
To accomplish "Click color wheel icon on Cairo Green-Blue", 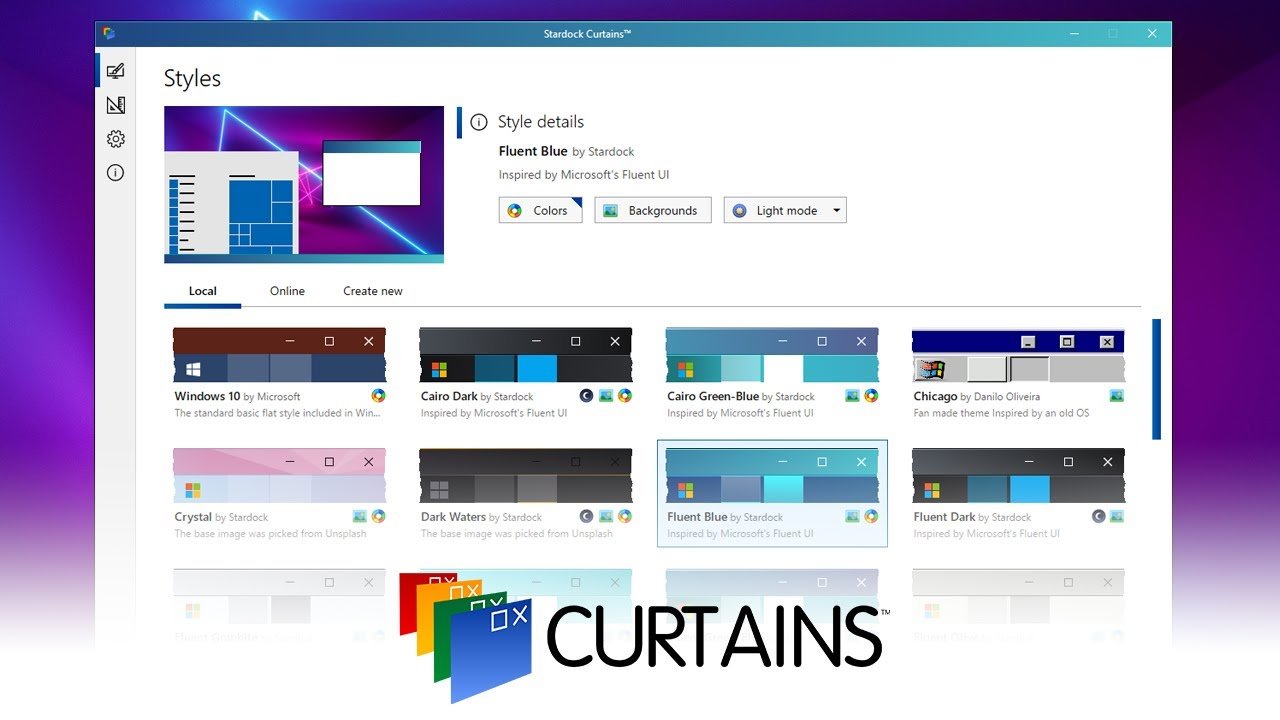I will (871, 396).
